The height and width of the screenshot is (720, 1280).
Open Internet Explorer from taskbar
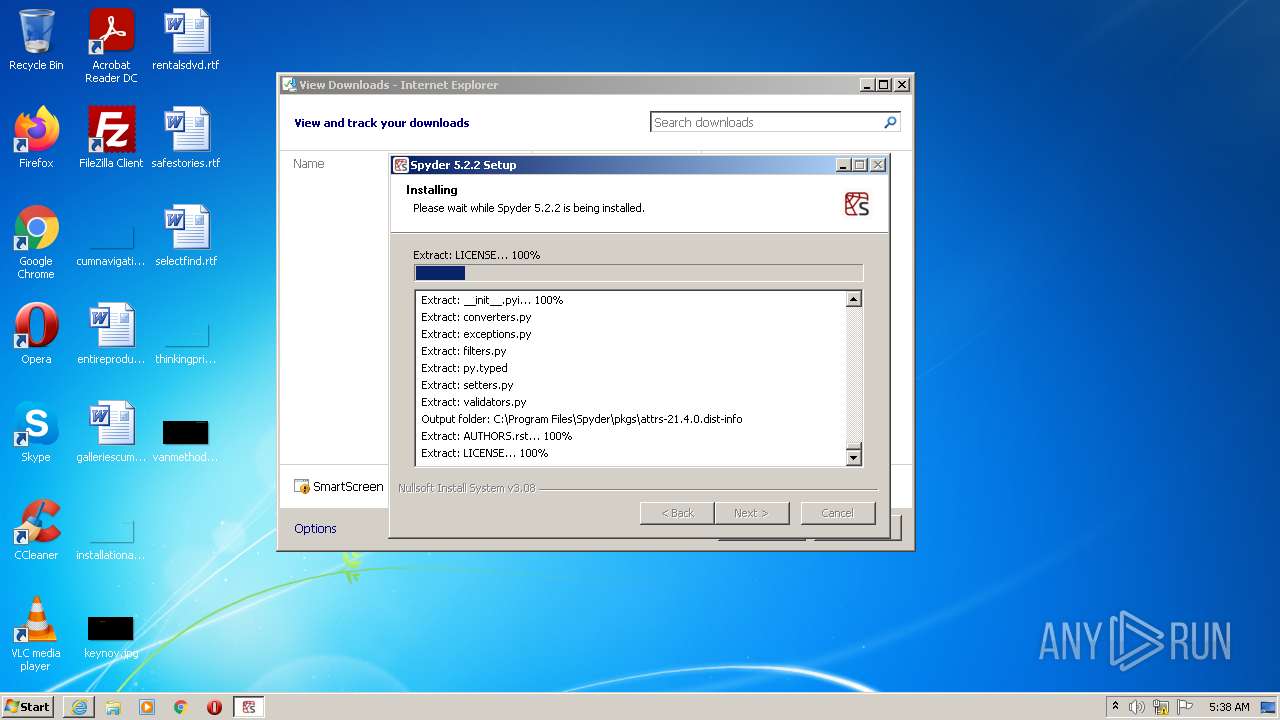[x=79, y=707]
